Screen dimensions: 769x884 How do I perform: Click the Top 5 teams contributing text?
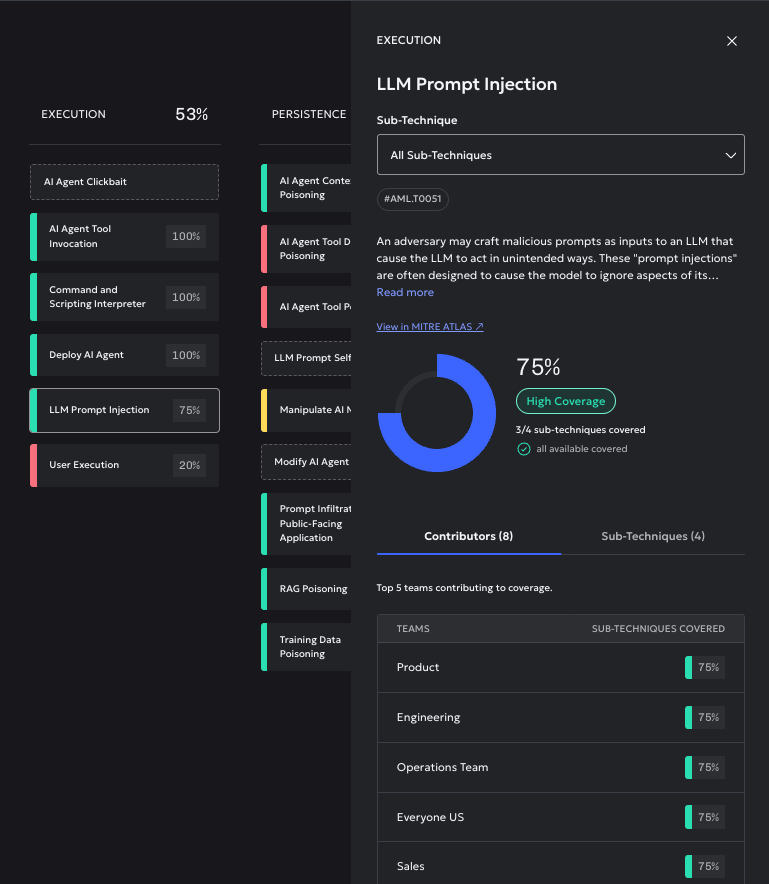tap(464, 588)
